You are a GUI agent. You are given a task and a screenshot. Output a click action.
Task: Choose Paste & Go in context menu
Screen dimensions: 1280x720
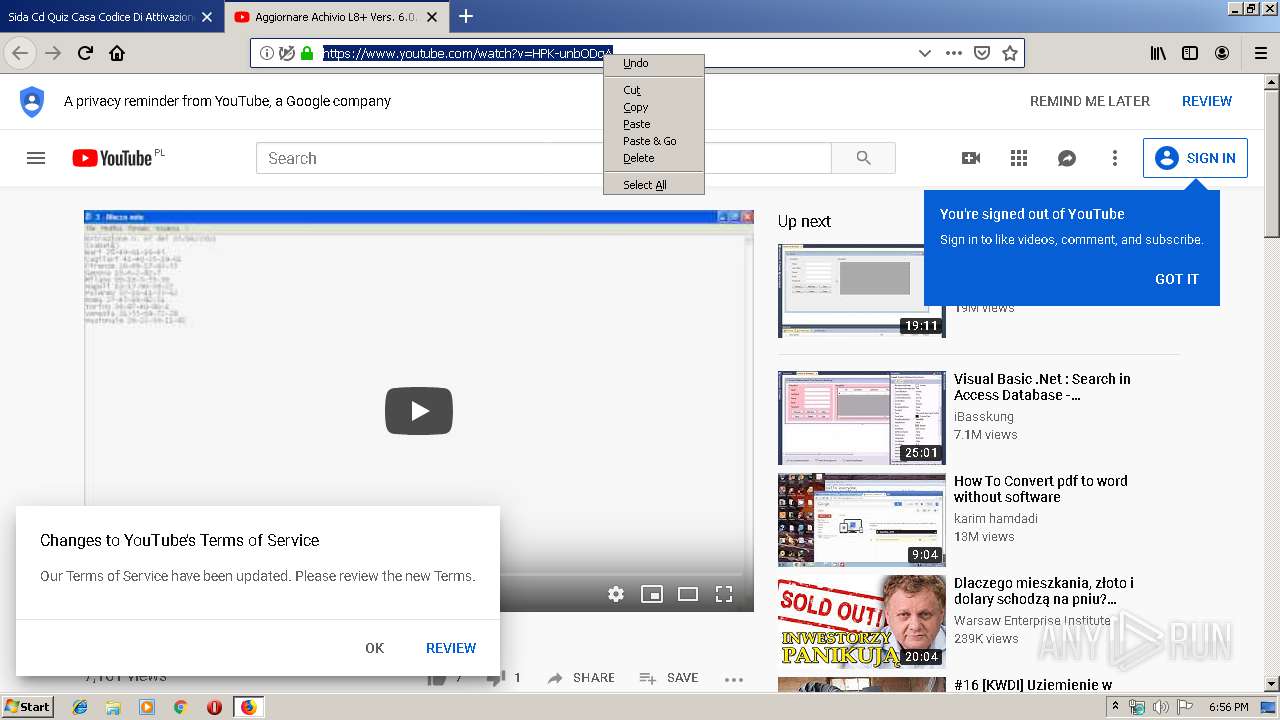pos(654,141)
